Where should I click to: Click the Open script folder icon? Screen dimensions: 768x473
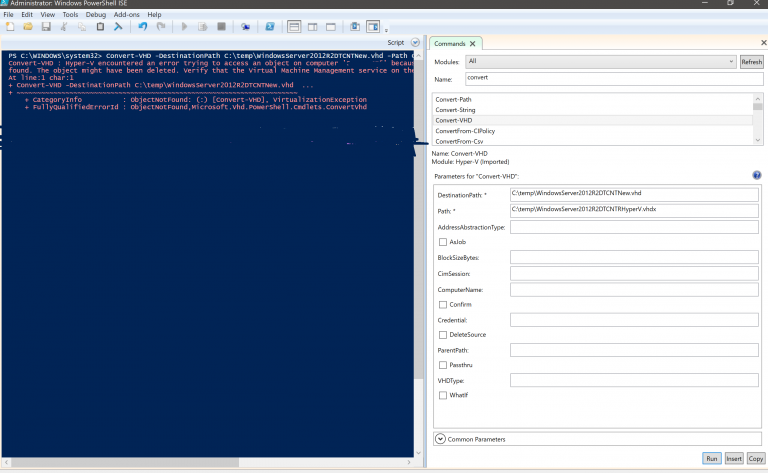[27, 27]
